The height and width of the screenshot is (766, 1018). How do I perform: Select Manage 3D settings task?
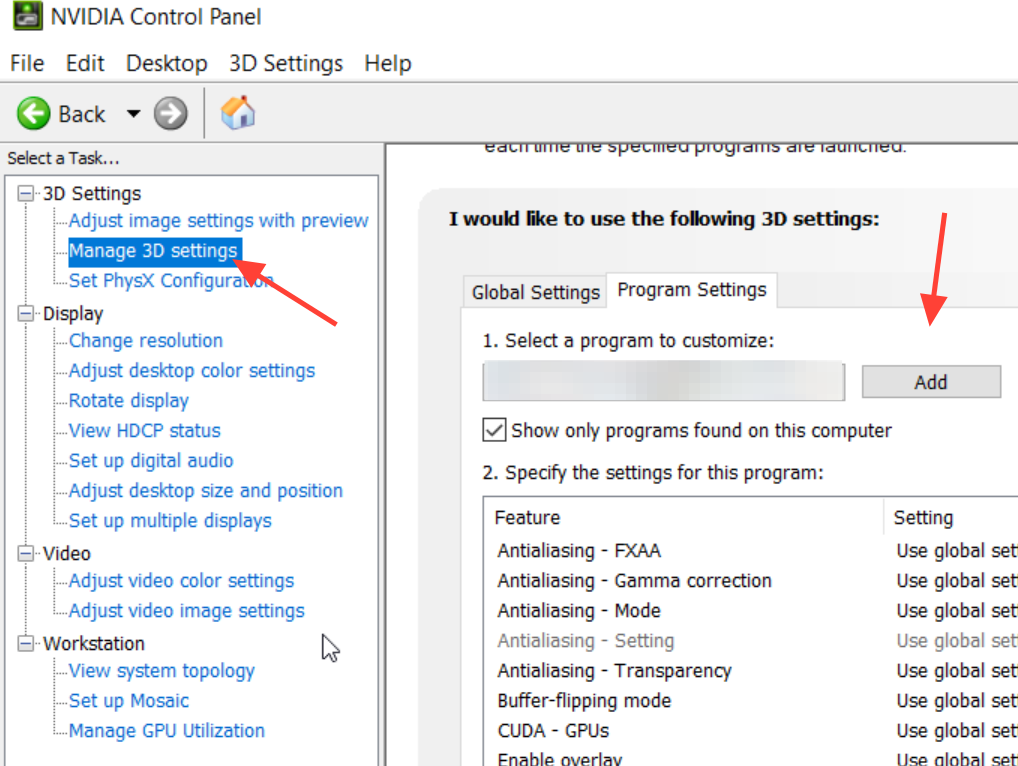[x=153, y=251]
